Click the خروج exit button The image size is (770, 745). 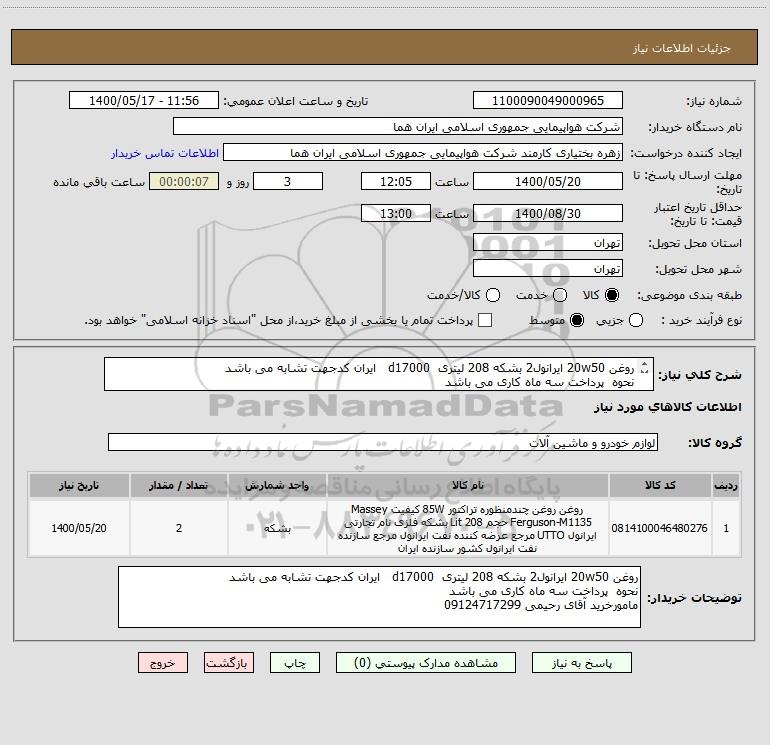pos(163,663)
